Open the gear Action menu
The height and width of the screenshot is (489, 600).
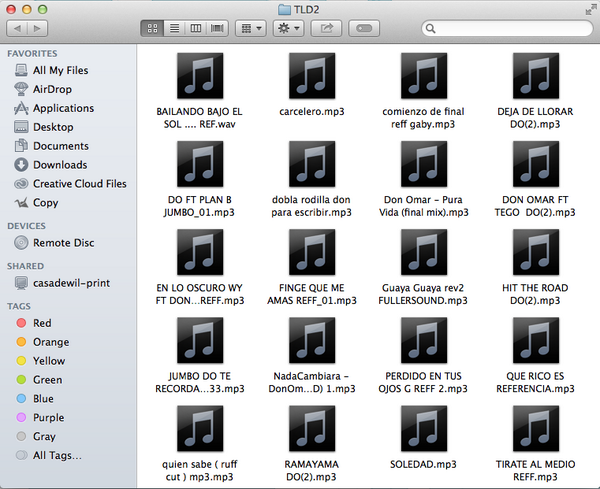coord(289,29)
